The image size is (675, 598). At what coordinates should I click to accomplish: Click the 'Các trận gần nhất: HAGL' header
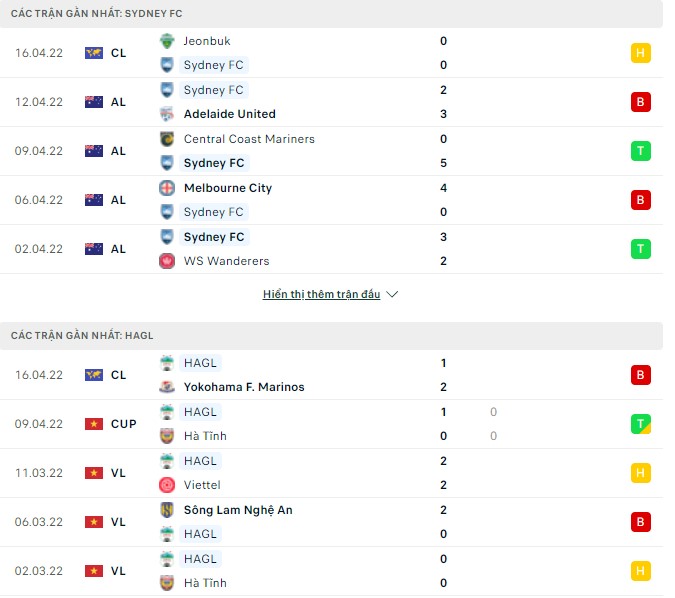point(82,336)
